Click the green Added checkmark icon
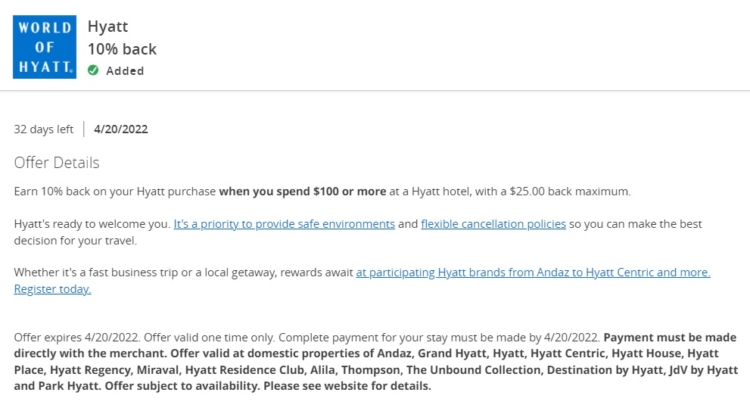This screenshot has height=408, width=750. coord(93,70)
